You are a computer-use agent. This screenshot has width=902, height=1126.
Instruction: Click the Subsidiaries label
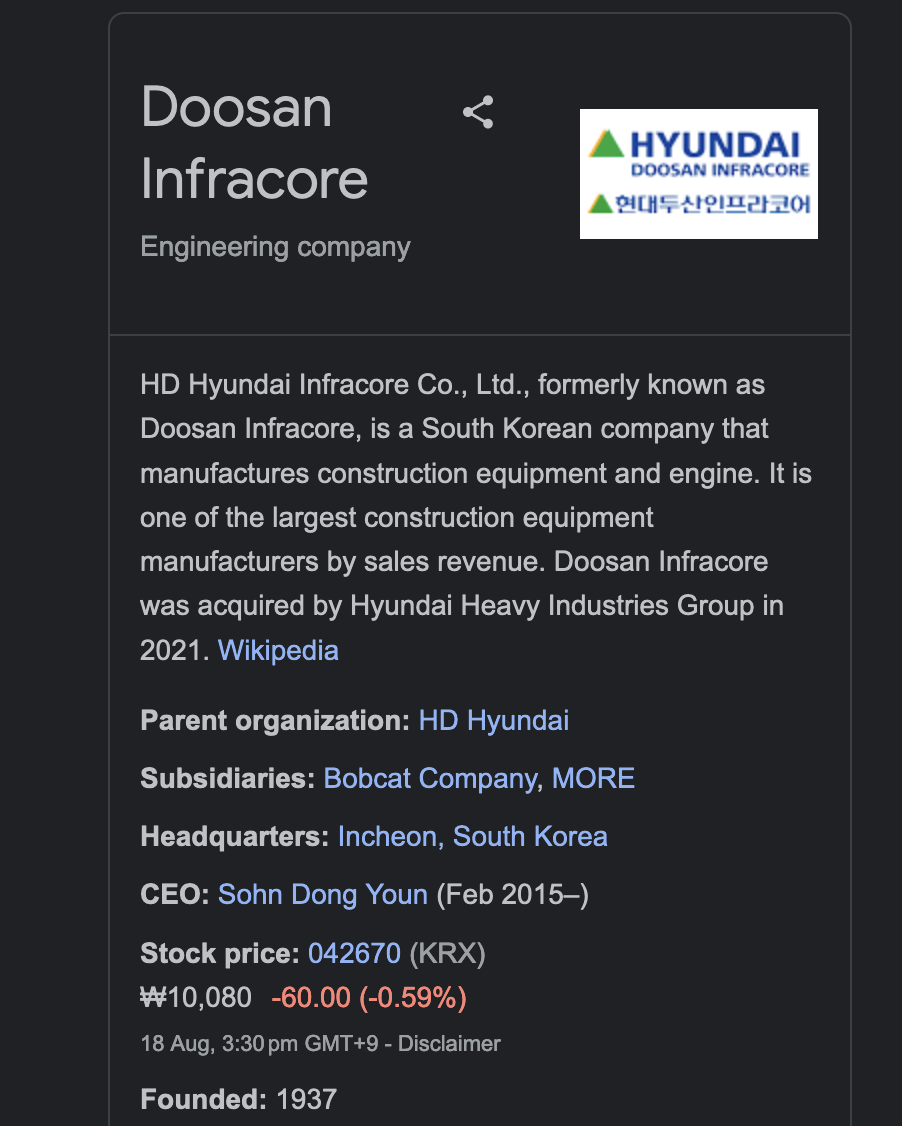coord(228,778)
